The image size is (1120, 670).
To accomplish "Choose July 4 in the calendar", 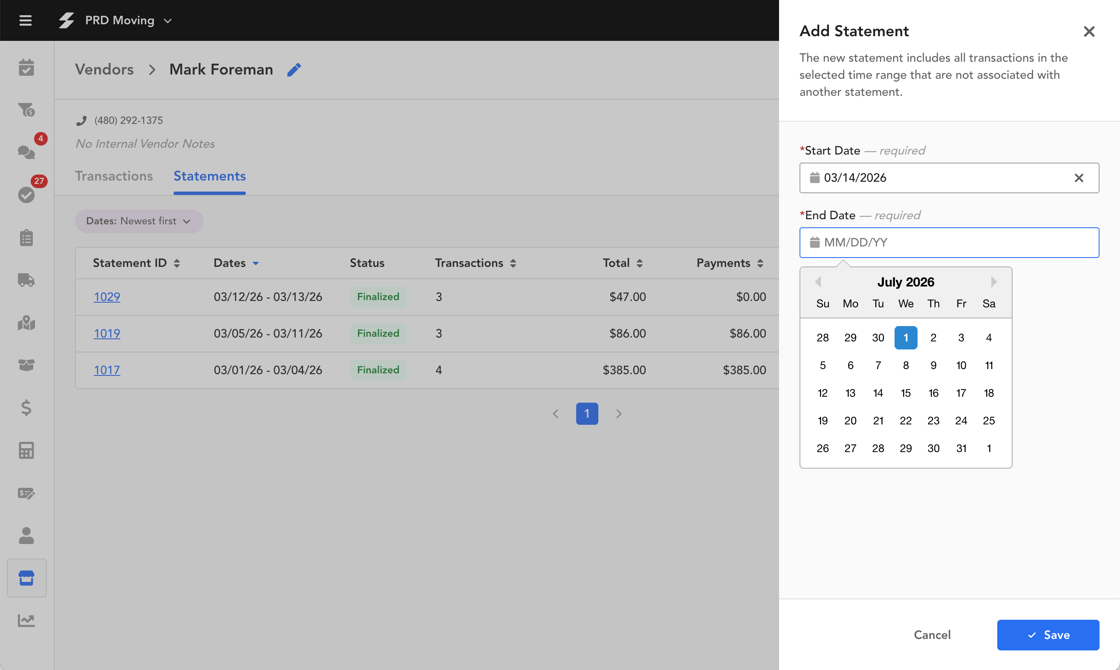I will 989,338.
